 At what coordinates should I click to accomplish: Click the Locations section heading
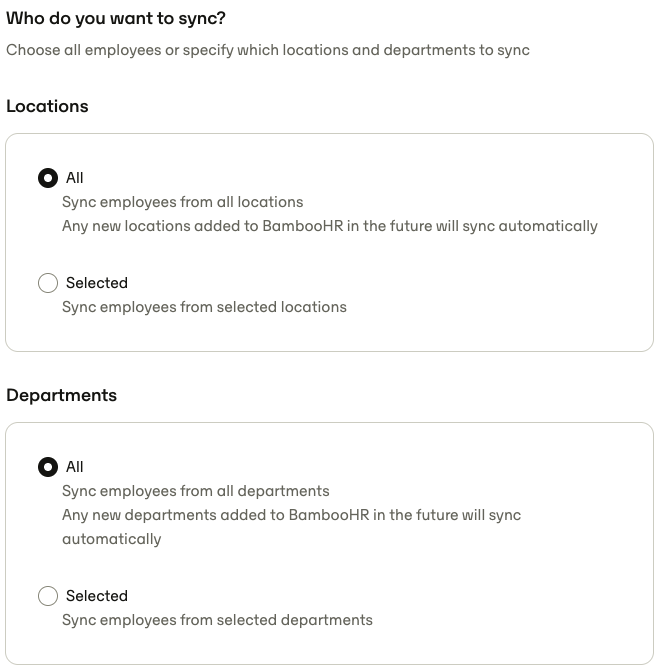[47, 106]
